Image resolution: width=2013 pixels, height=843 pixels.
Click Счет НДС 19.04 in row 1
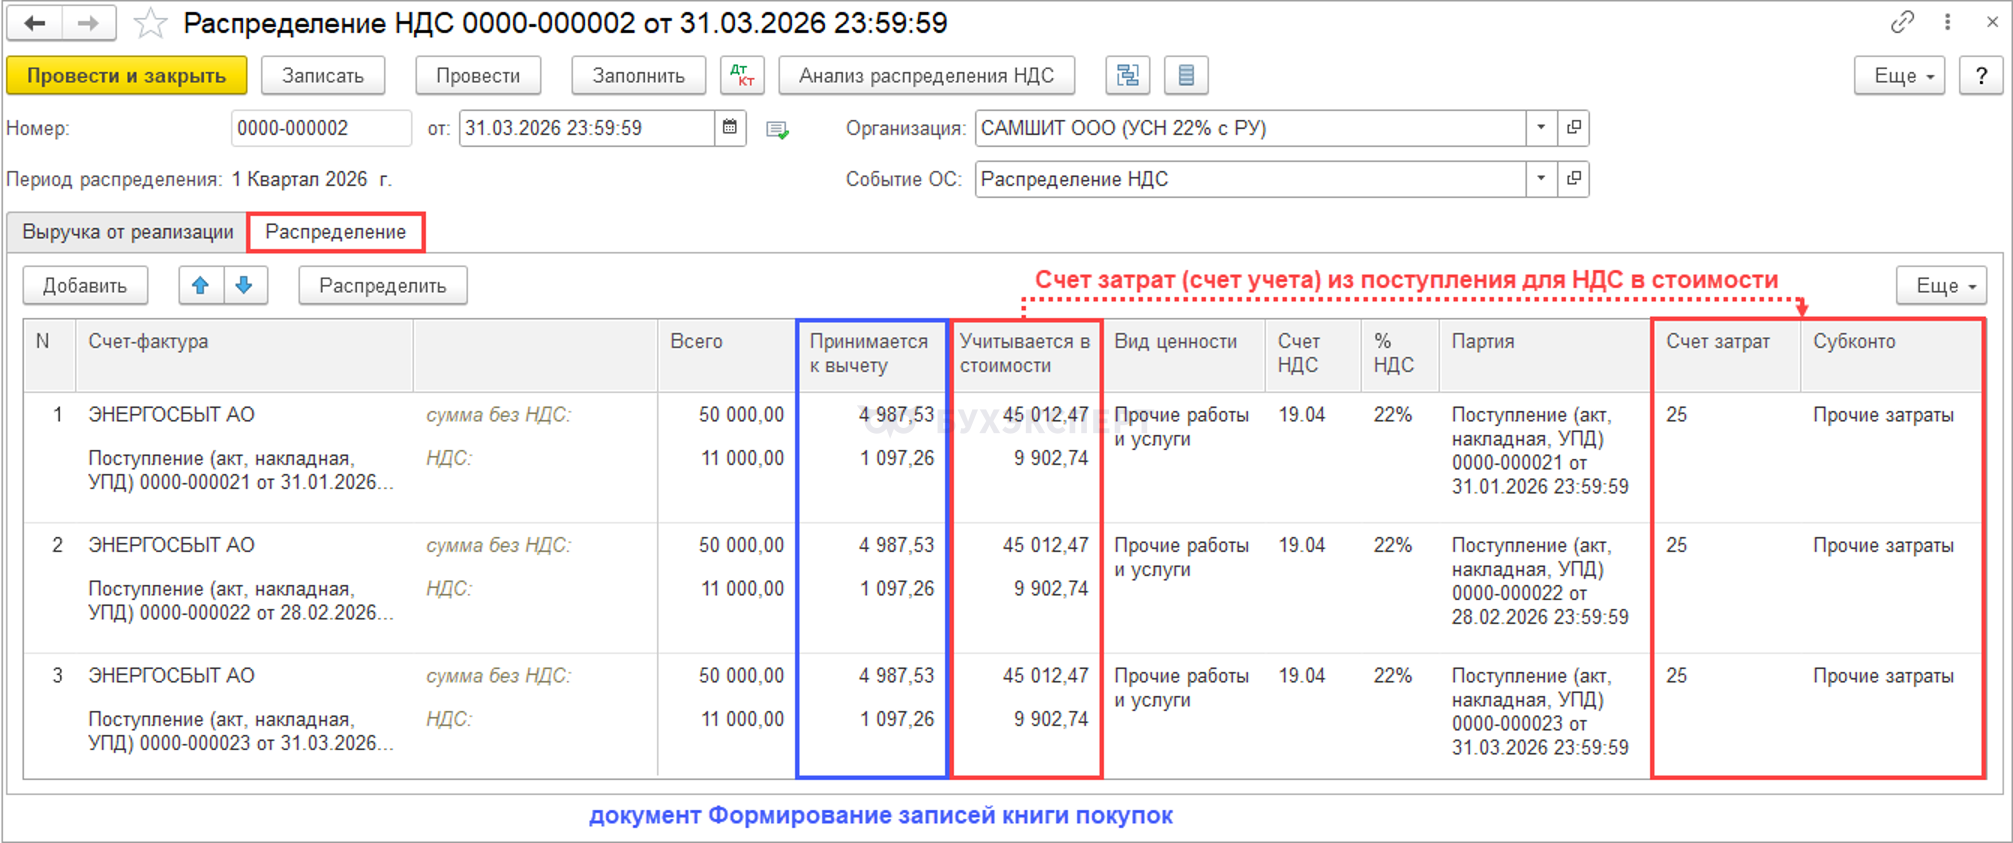click(1302, 415)
